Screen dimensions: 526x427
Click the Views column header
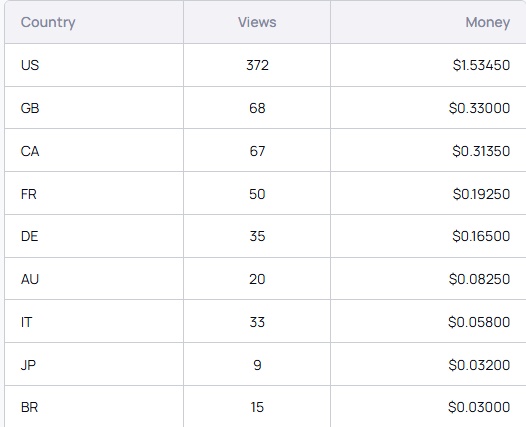(x=257, y=22)
